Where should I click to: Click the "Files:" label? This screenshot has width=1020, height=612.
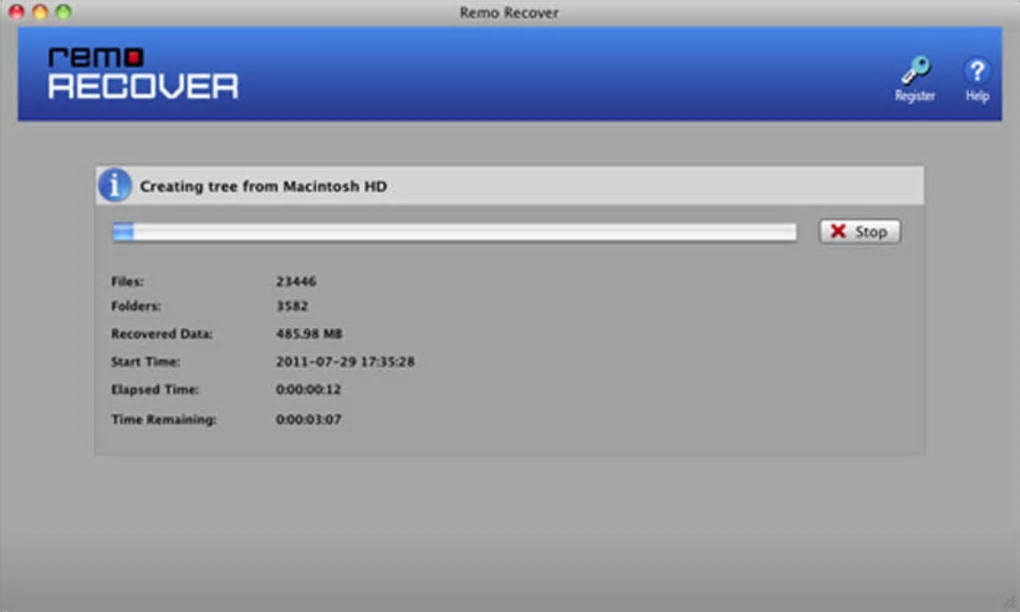(x=128, y=282)
